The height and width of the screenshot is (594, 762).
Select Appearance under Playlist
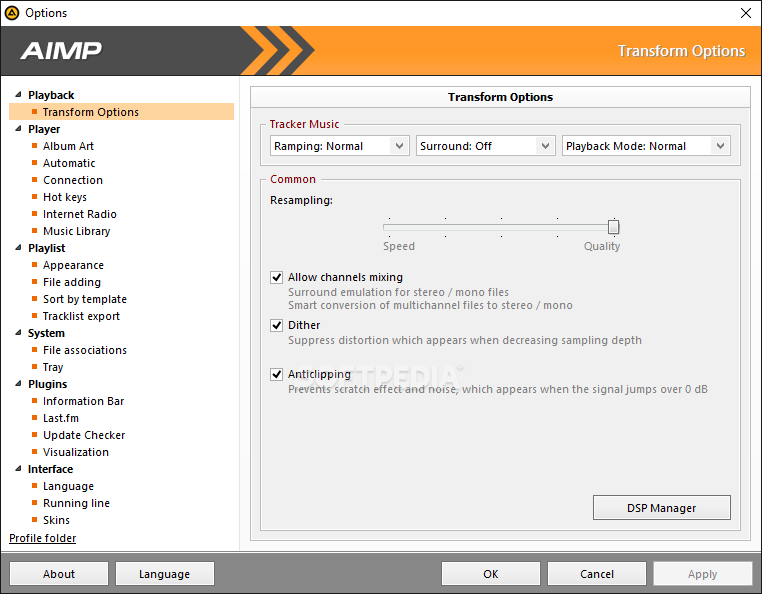(x=73, y=265)
